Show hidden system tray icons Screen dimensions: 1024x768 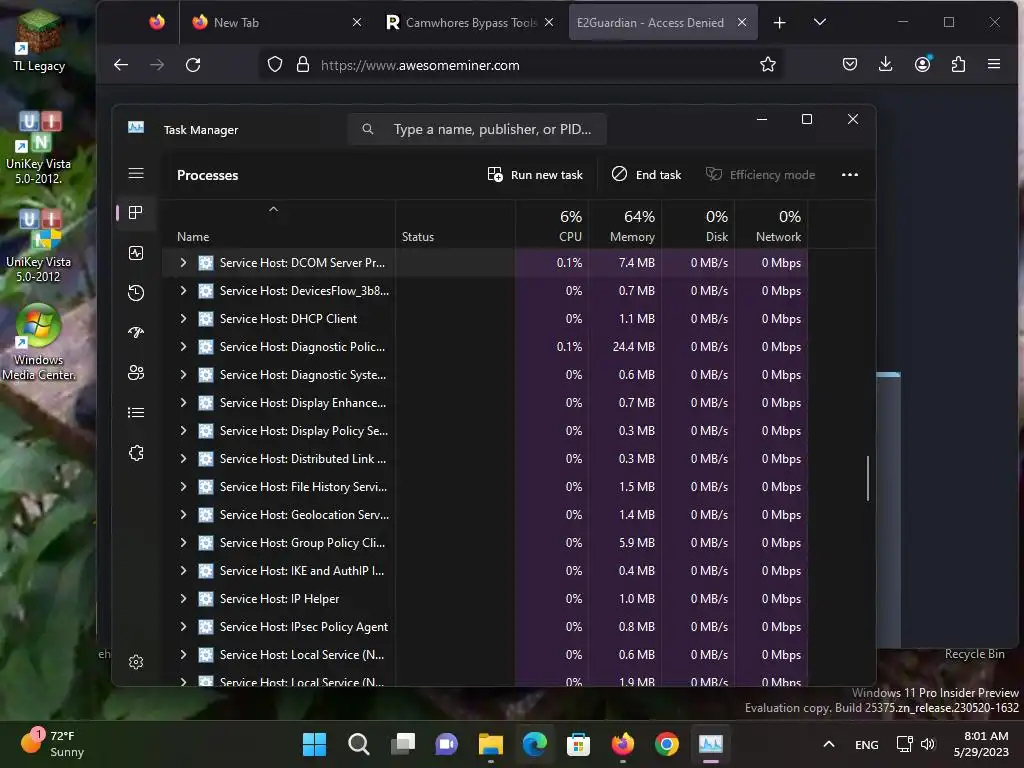(x=829, y=744)
